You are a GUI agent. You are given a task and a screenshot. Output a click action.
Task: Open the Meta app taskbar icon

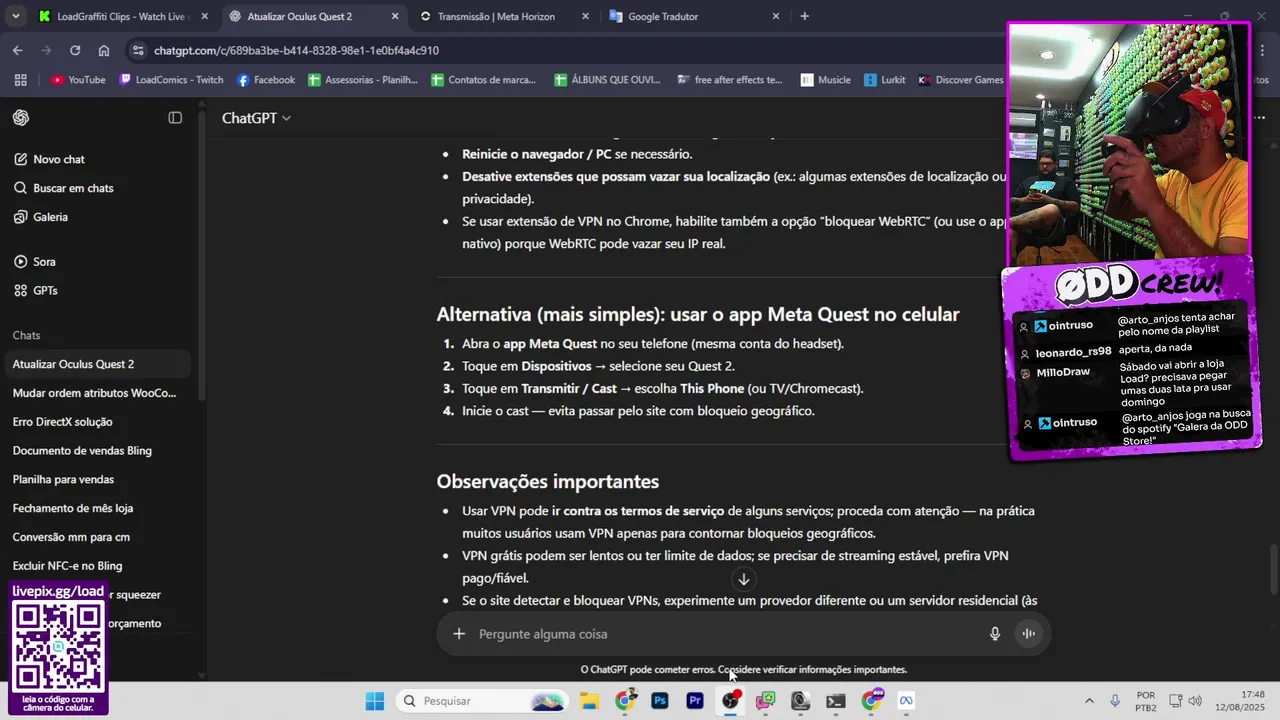pos(906,701)
